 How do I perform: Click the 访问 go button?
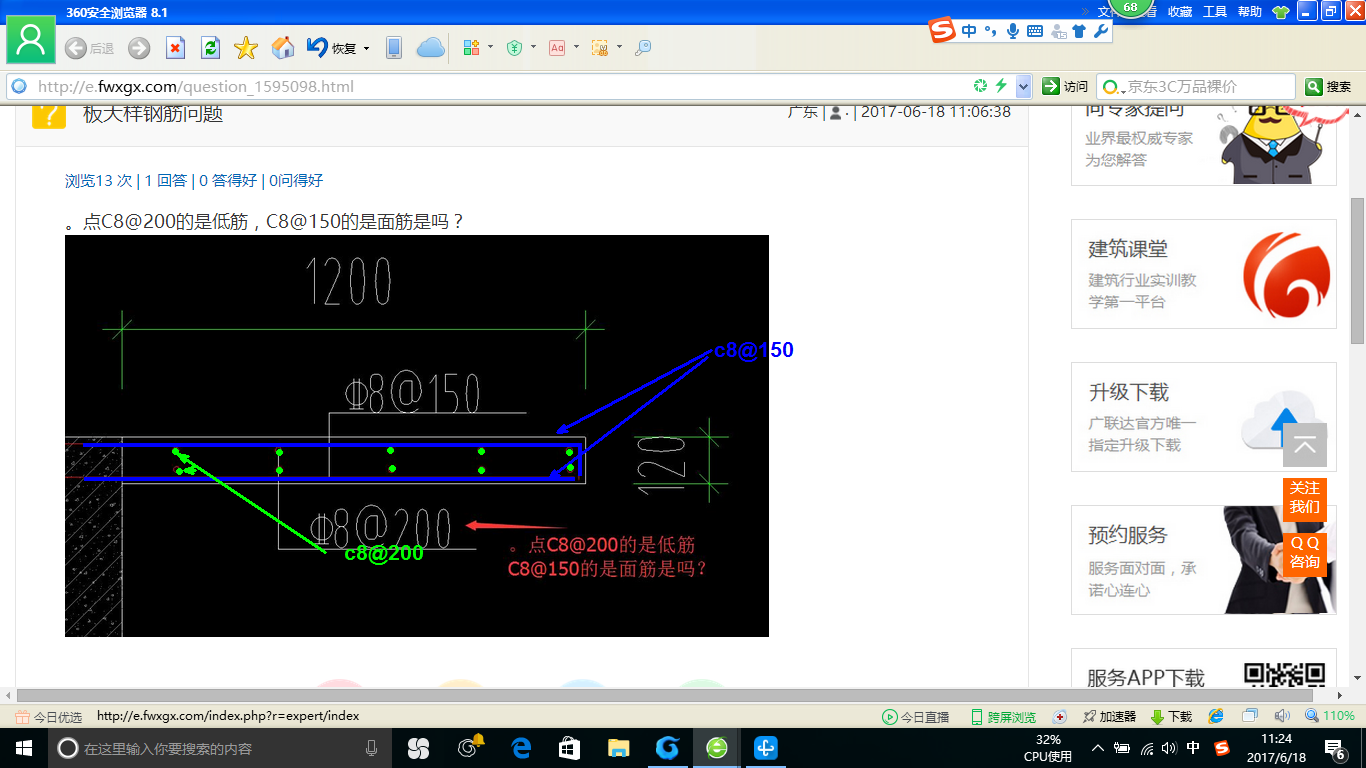tap(1066, 86)
